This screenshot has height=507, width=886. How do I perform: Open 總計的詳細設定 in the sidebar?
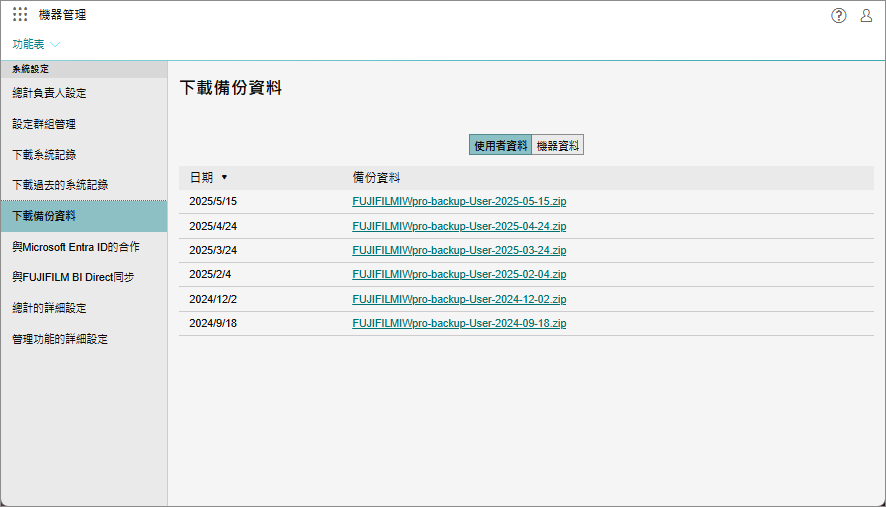pos(49,308)
